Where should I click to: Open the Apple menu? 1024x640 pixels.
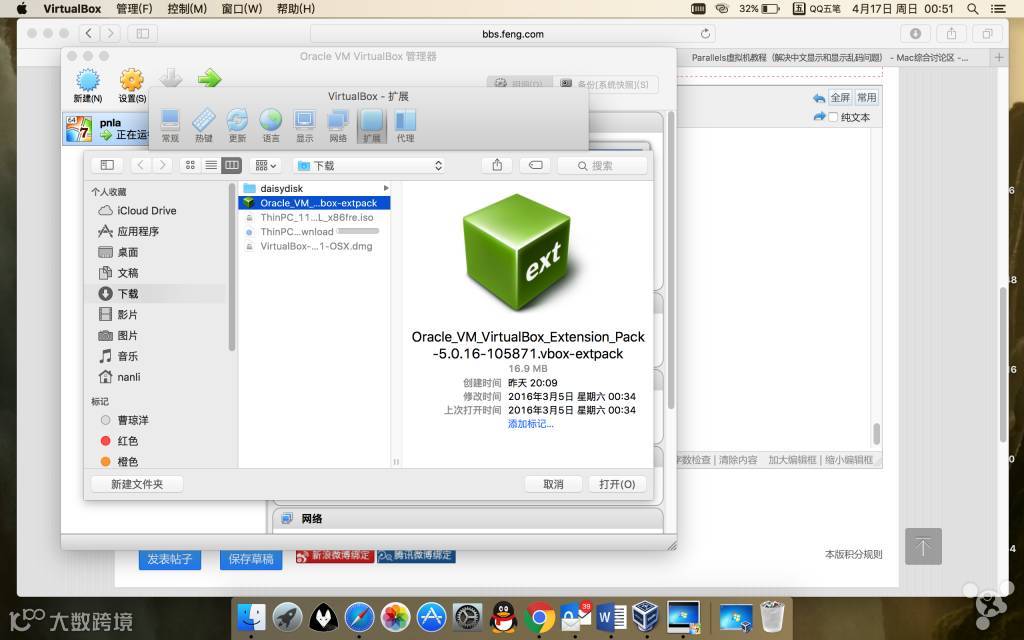22,8
